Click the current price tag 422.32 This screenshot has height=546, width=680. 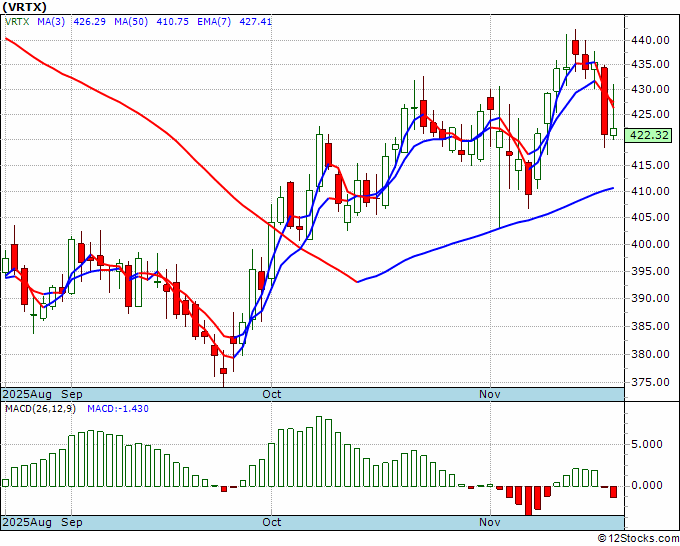click(649, 135)
